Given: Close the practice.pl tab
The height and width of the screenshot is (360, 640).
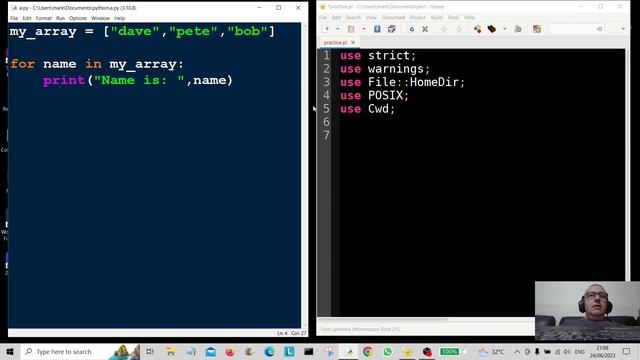Looking at the screenshot, I should (x=353, y=42).
